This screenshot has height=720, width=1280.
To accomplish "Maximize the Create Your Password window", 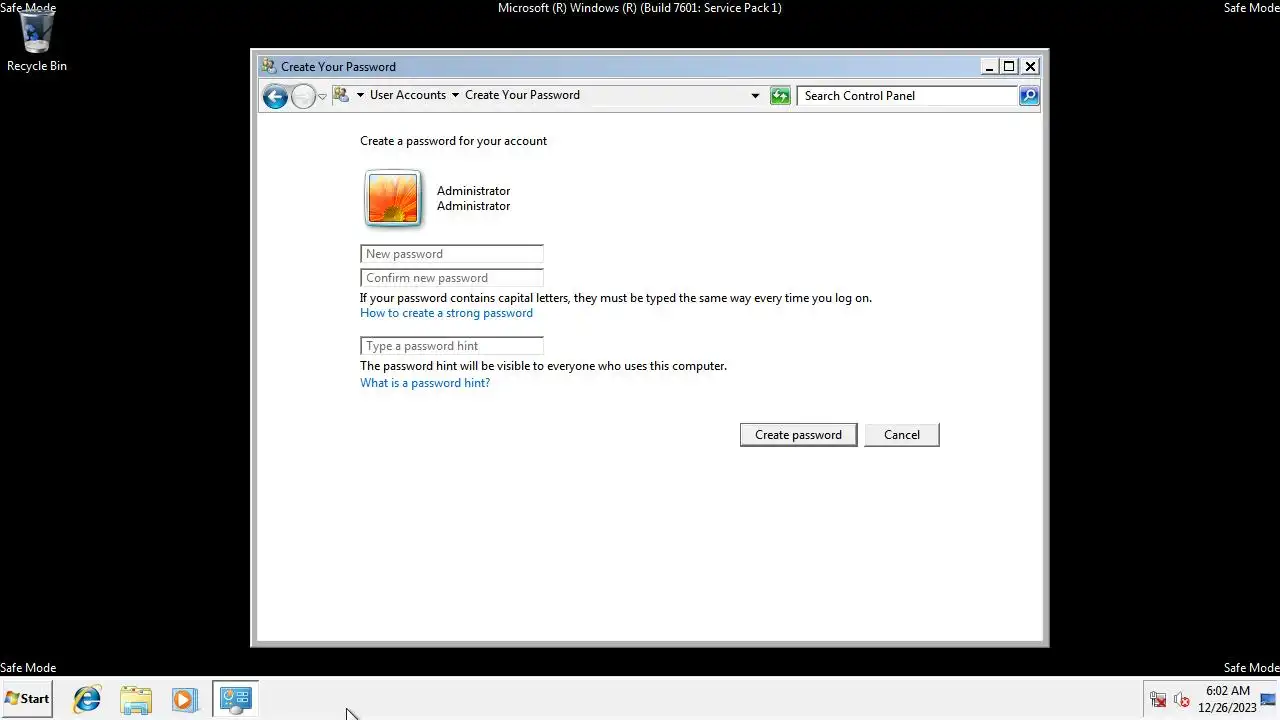I will [1009, 67].
